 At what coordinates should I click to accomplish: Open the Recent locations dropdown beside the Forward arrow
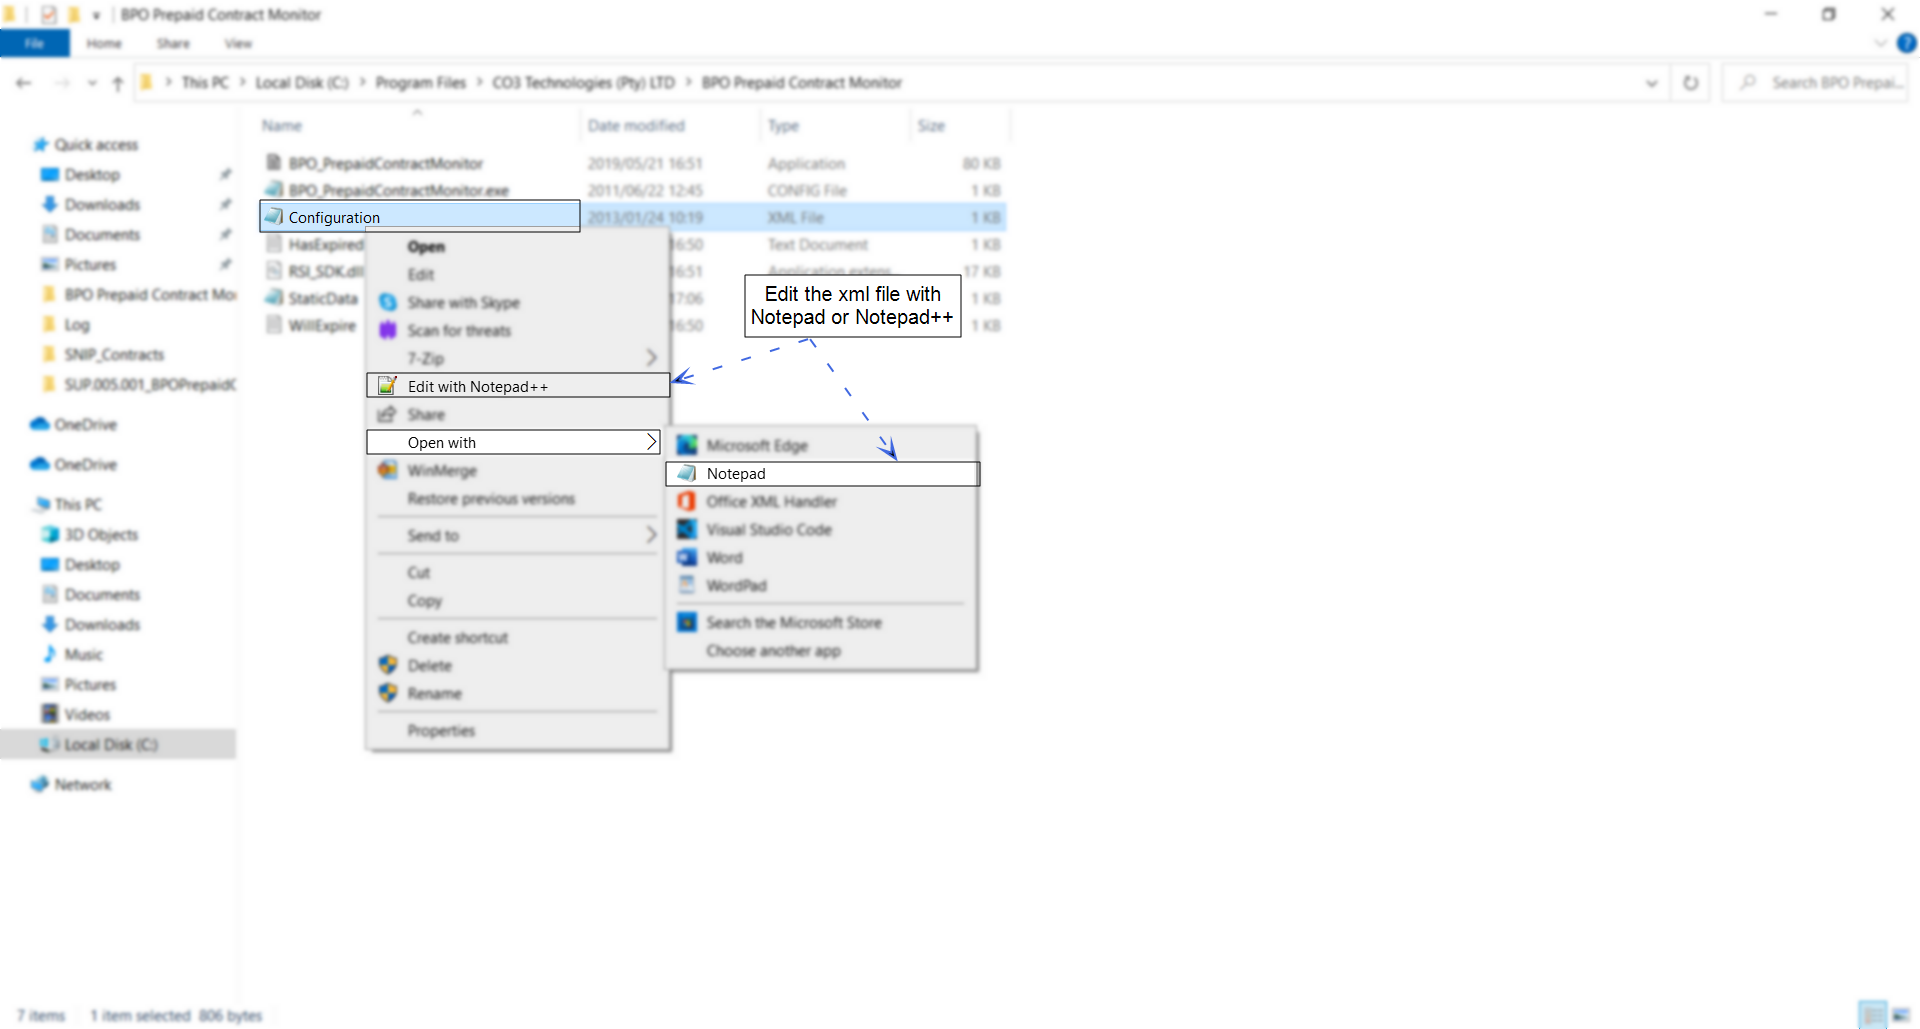click(x=92, y=83)
